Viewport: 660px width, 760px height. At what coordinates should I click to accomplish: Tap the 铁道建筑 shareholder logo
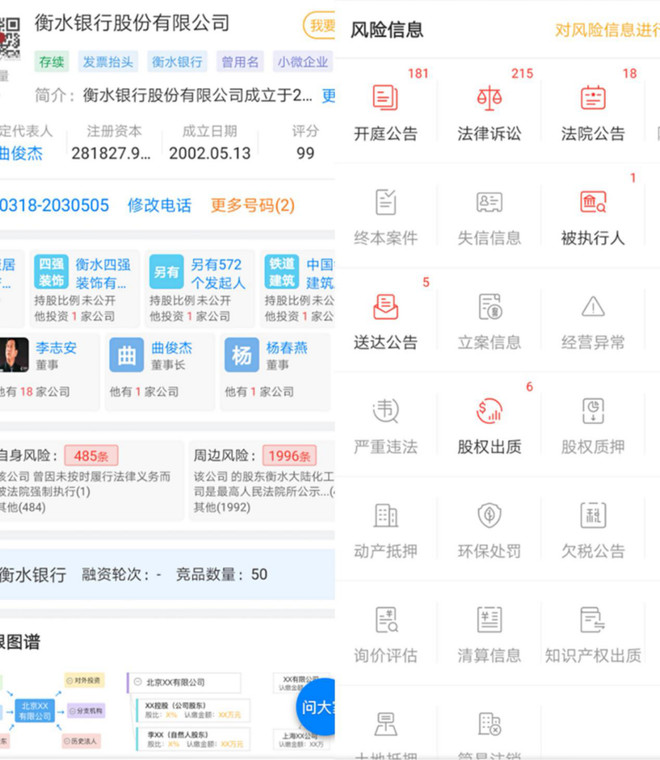[x=282, y=271]
